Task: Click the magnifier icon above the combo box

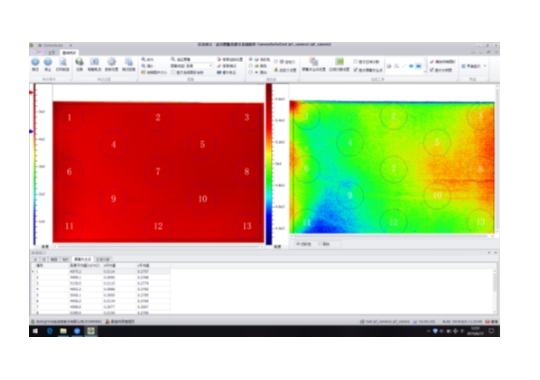Action: coord(173,59)
